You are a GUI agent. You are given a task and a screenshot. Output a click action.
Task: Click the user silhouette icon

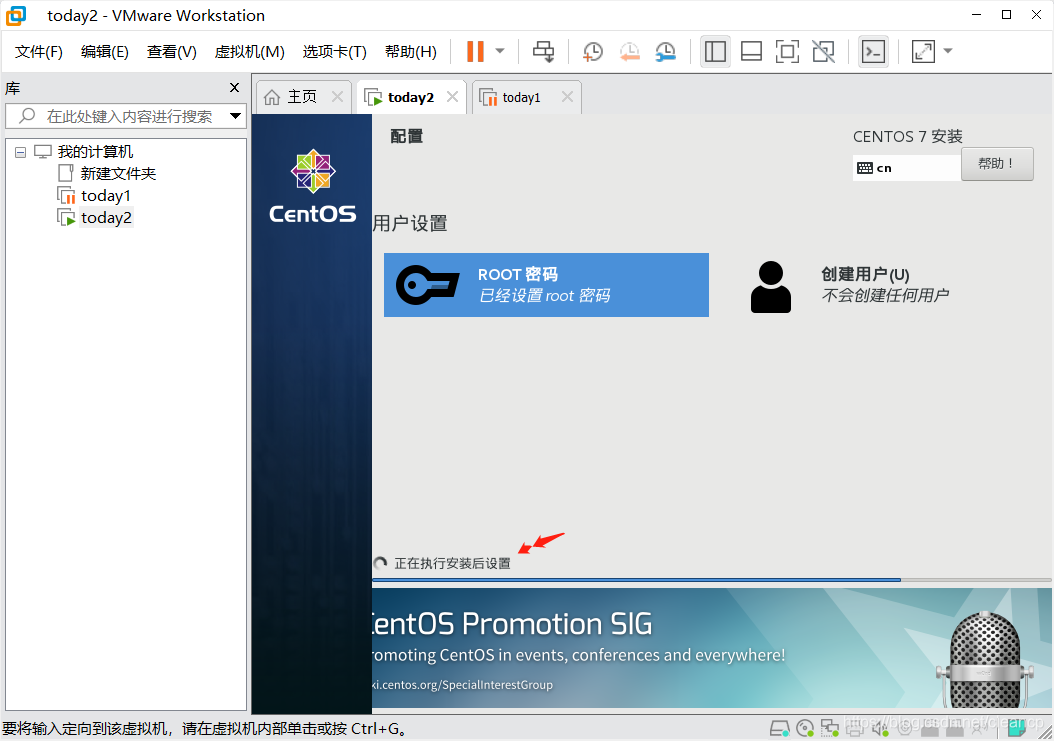[x=770, y=287]
